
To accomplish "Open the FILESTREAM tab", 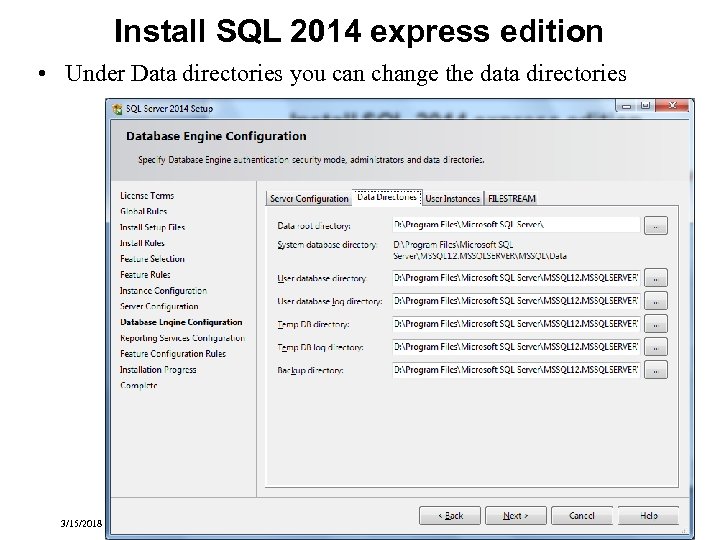I will 512,198.
